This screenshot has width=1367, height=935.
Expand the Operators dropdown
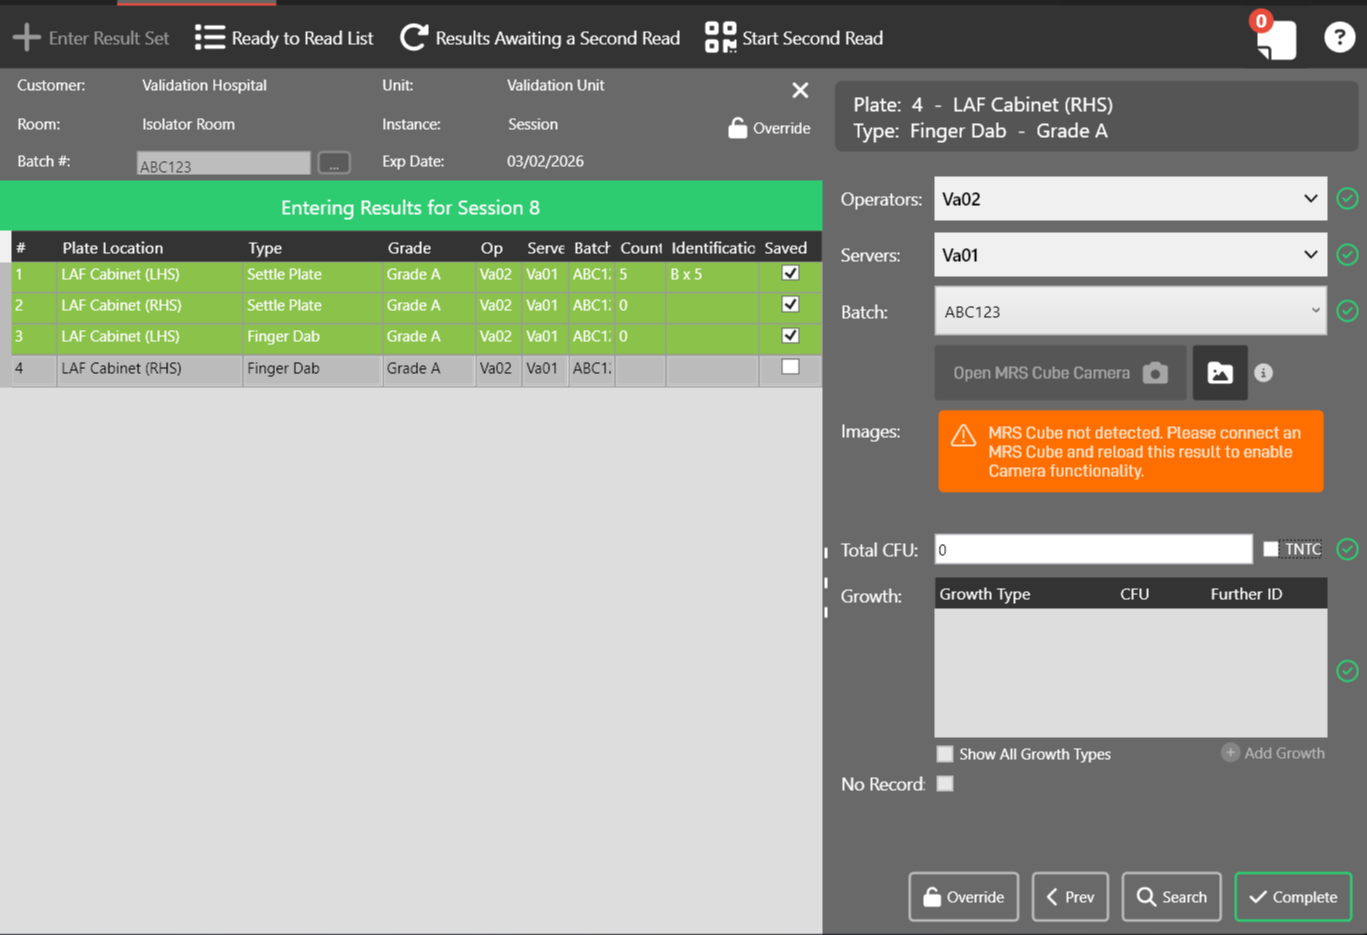(1130, 199)
